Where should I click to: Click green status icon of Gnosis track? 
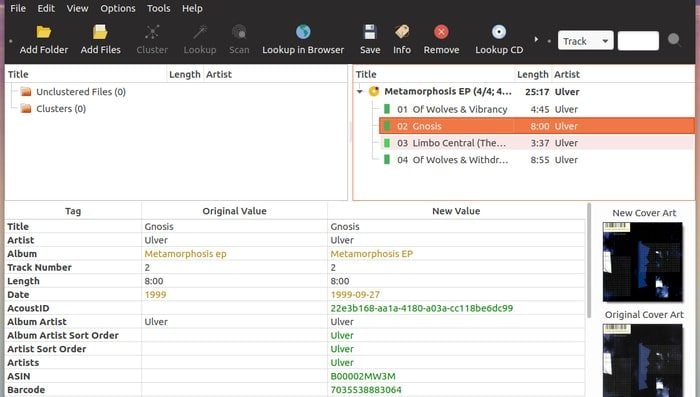pyautogui.click(x=387, y=126)
